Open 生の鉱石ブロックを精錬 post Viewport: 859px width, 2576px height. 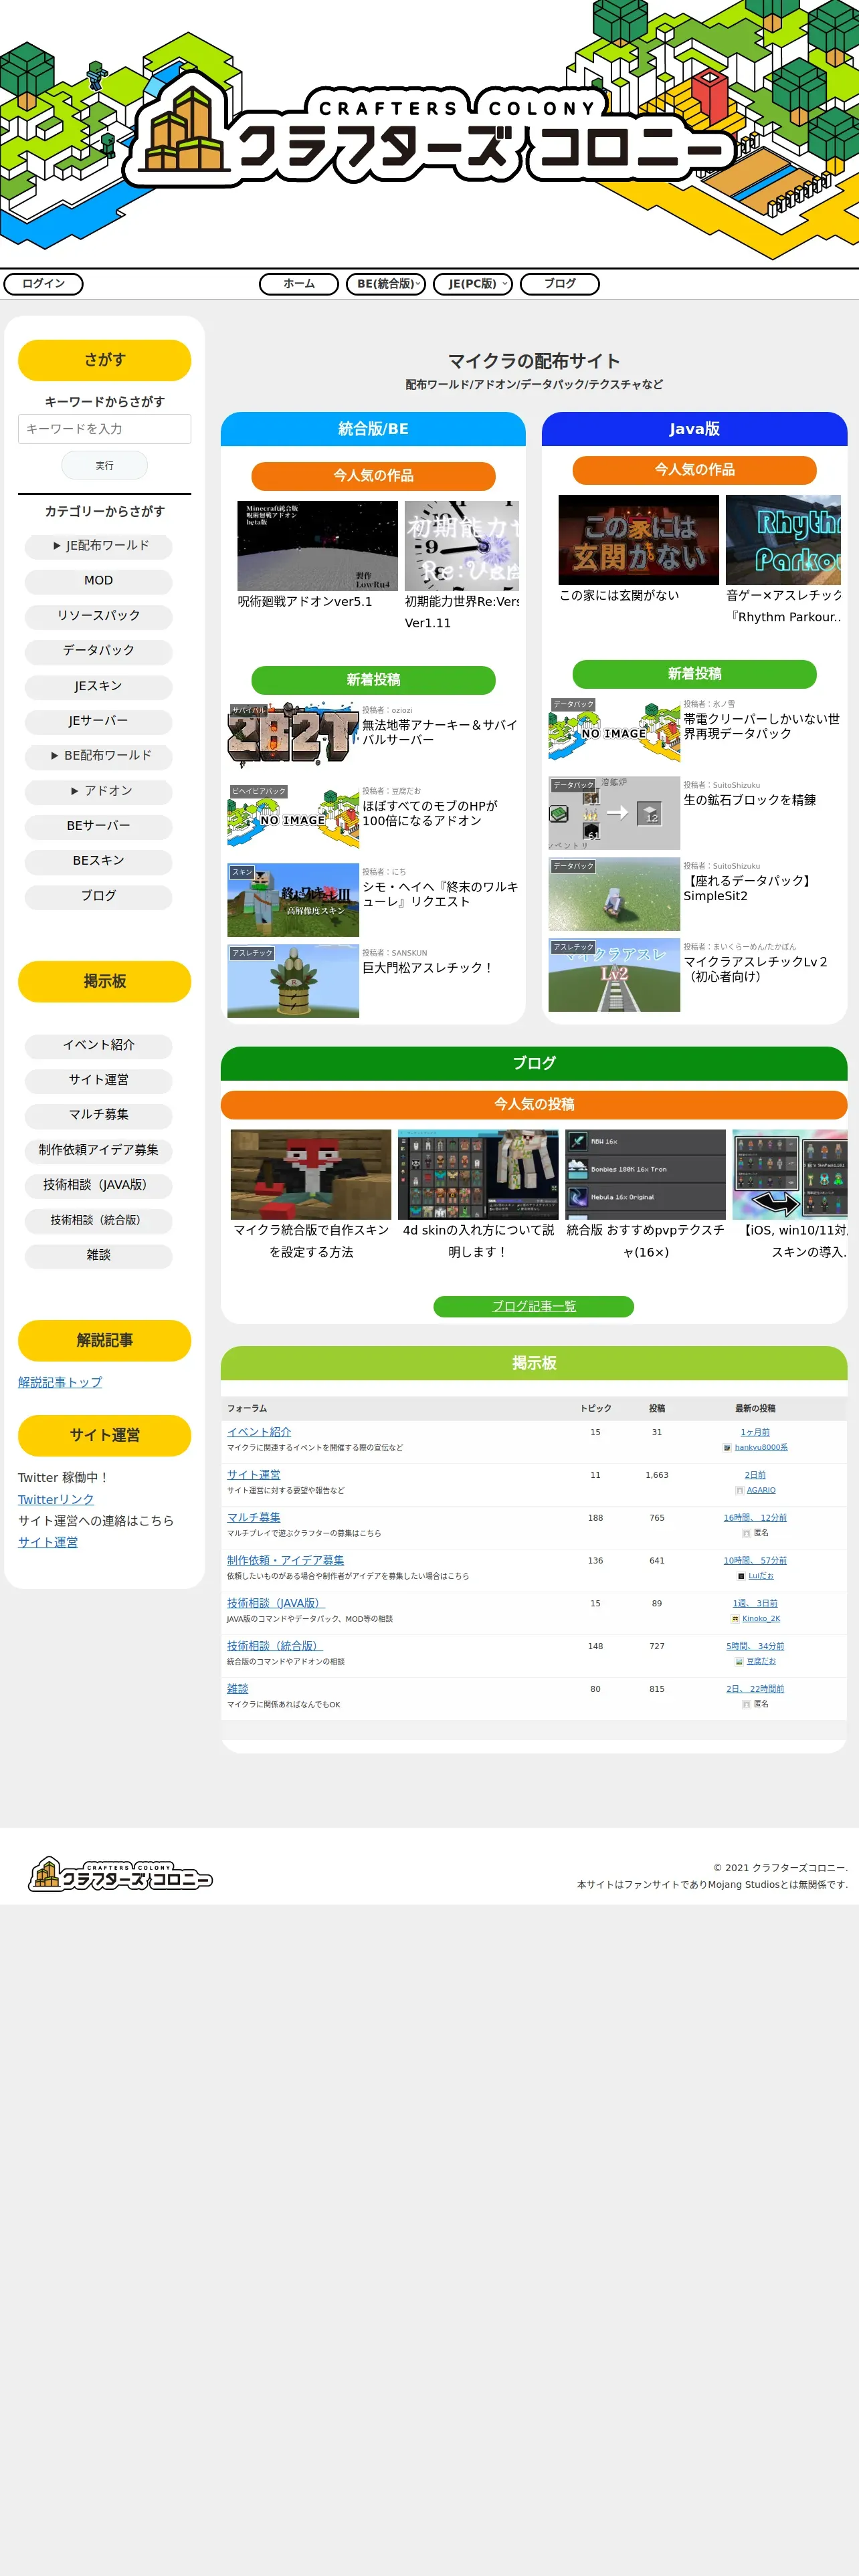coord(750,800)
